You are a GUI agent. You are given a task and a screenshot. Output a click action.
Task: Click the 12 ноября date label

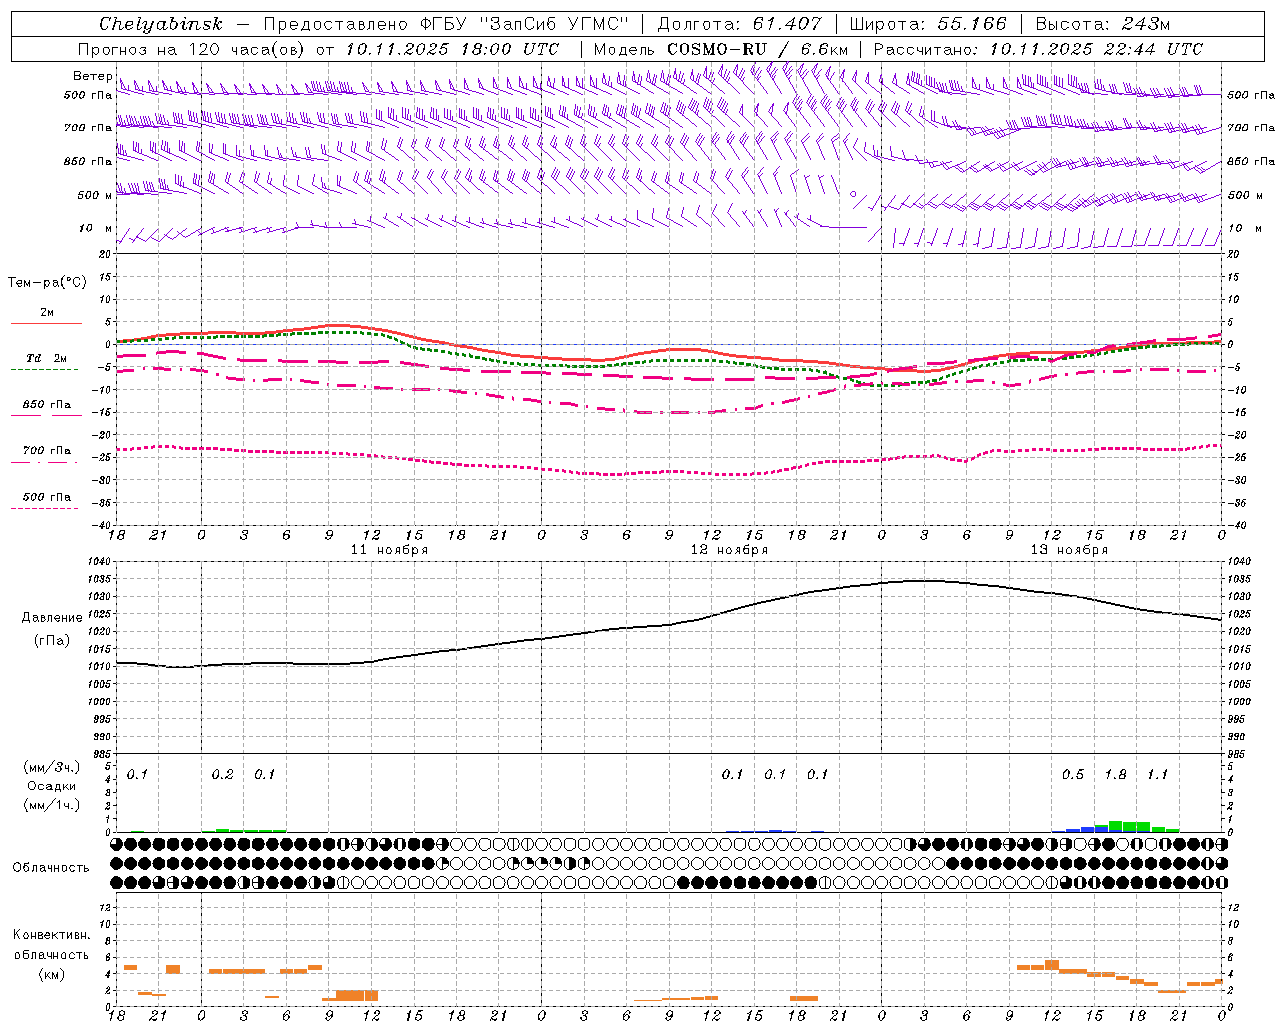click(729, 550)
